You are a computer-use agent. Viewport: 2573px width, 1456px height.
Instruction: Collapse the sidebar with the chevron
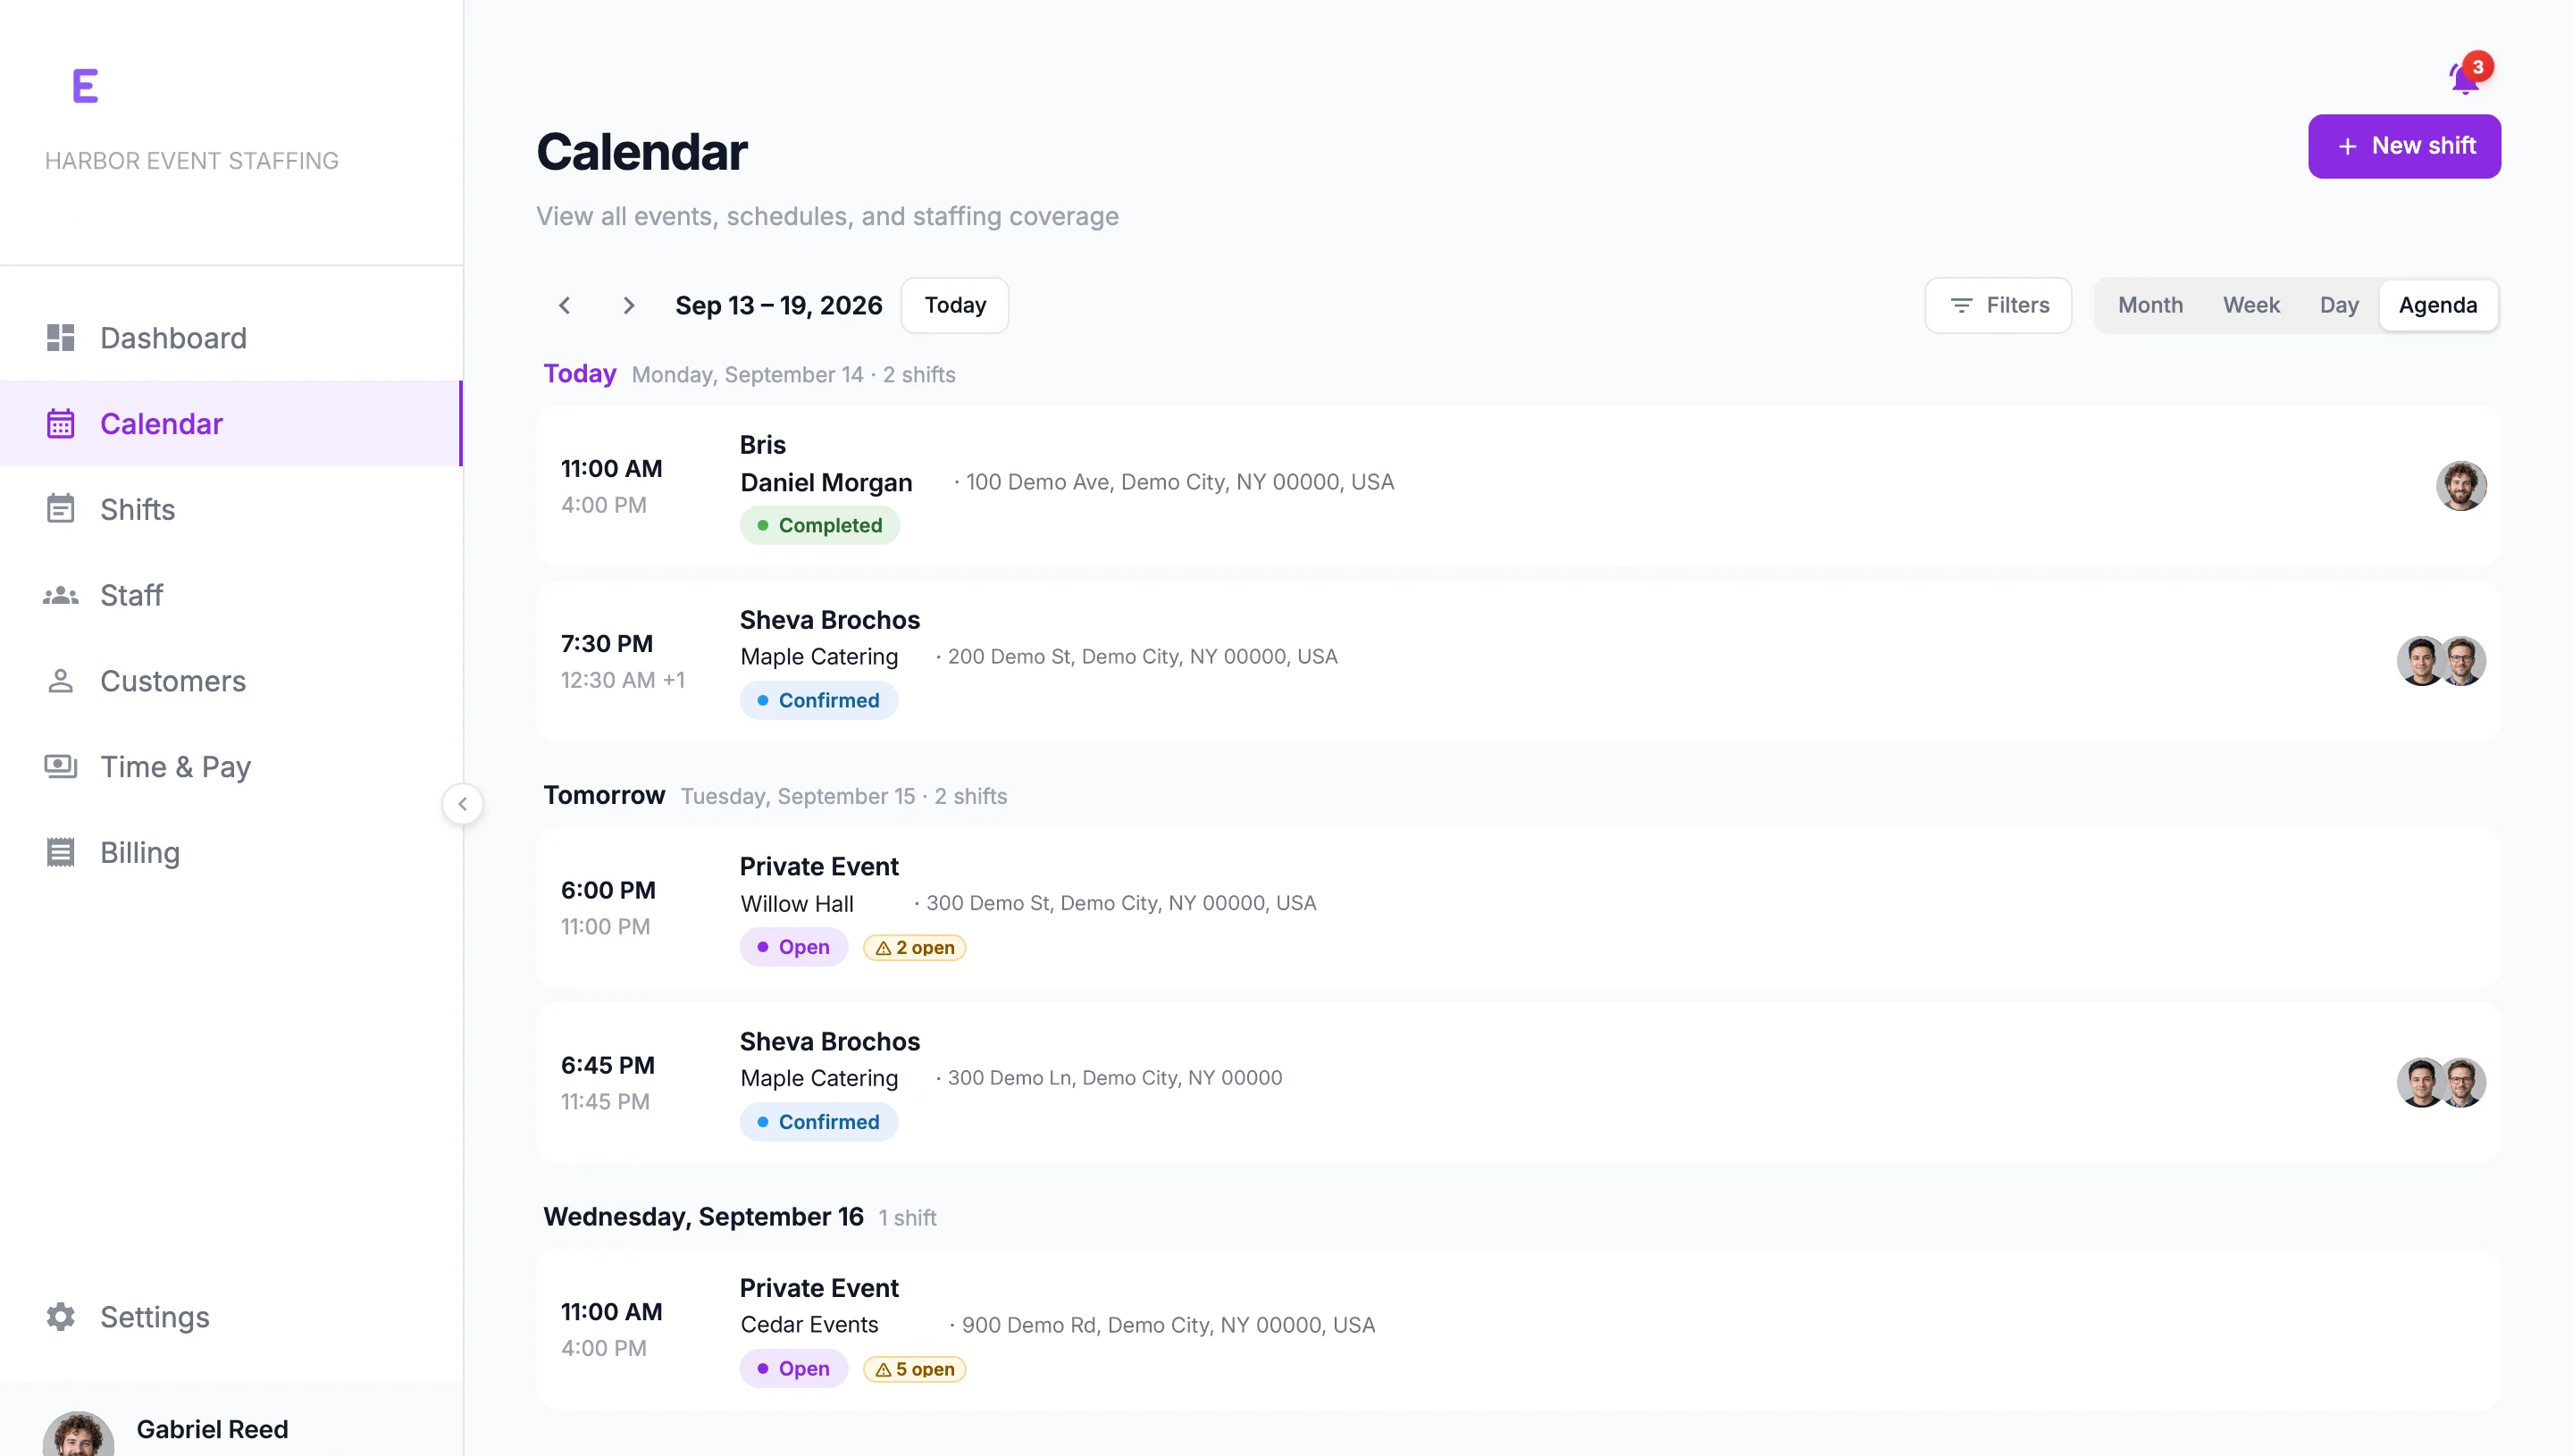462,804
